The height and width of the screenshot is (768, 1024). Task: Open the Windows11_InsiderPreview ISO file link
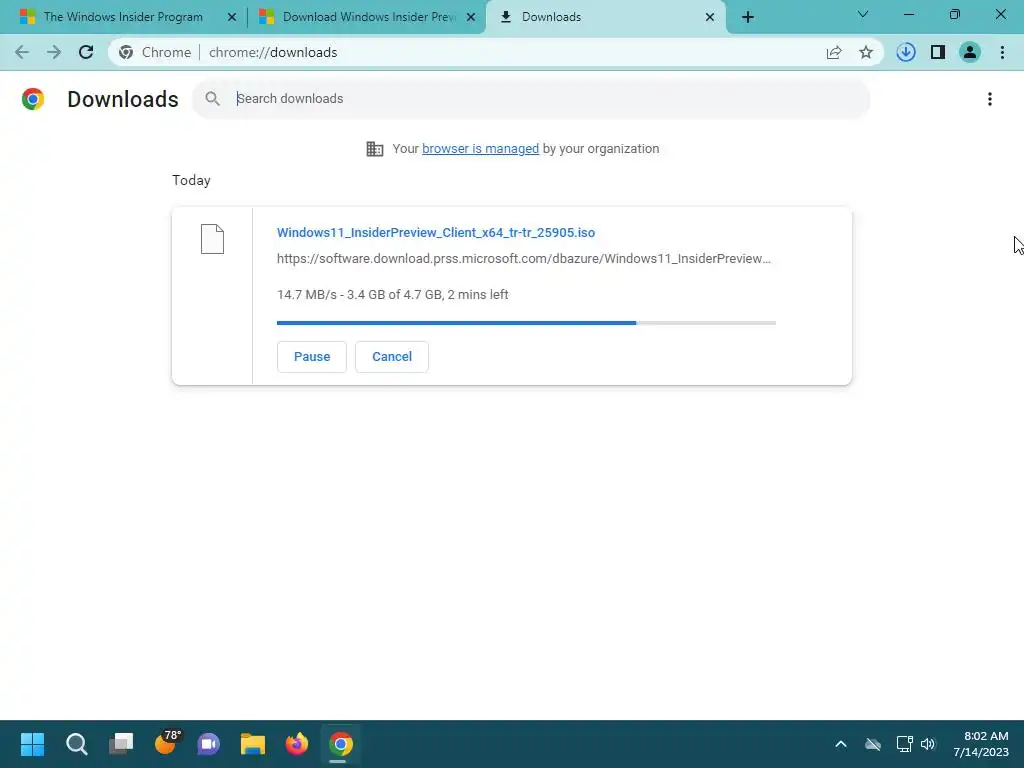click(x=436, y=232)
